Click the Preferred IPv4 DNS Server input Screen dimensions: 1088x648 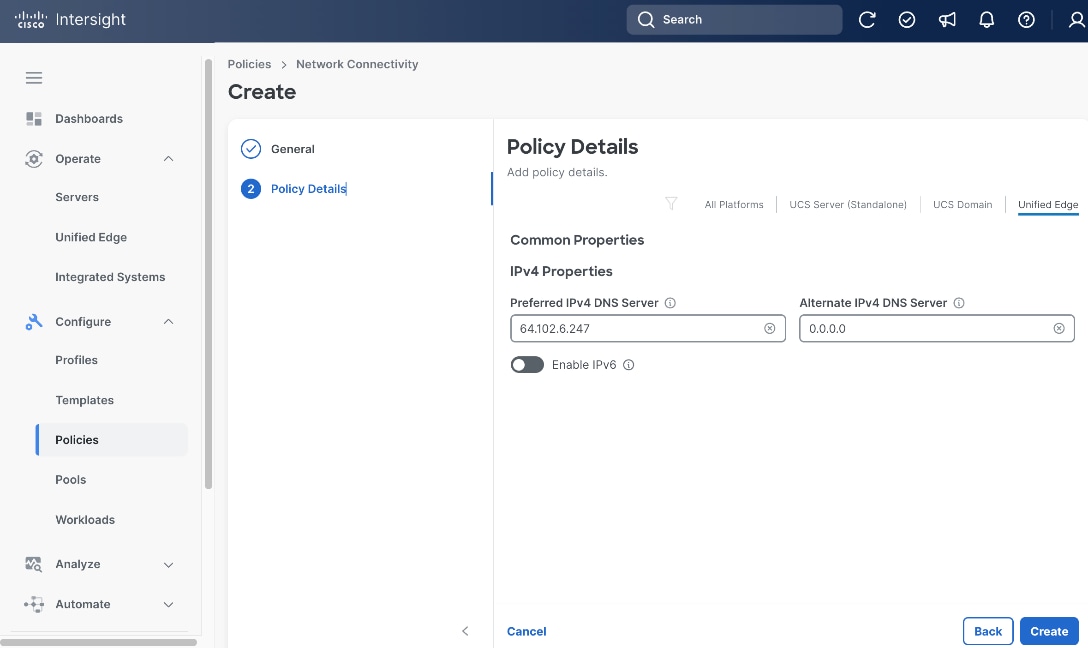tap(647, 328)
